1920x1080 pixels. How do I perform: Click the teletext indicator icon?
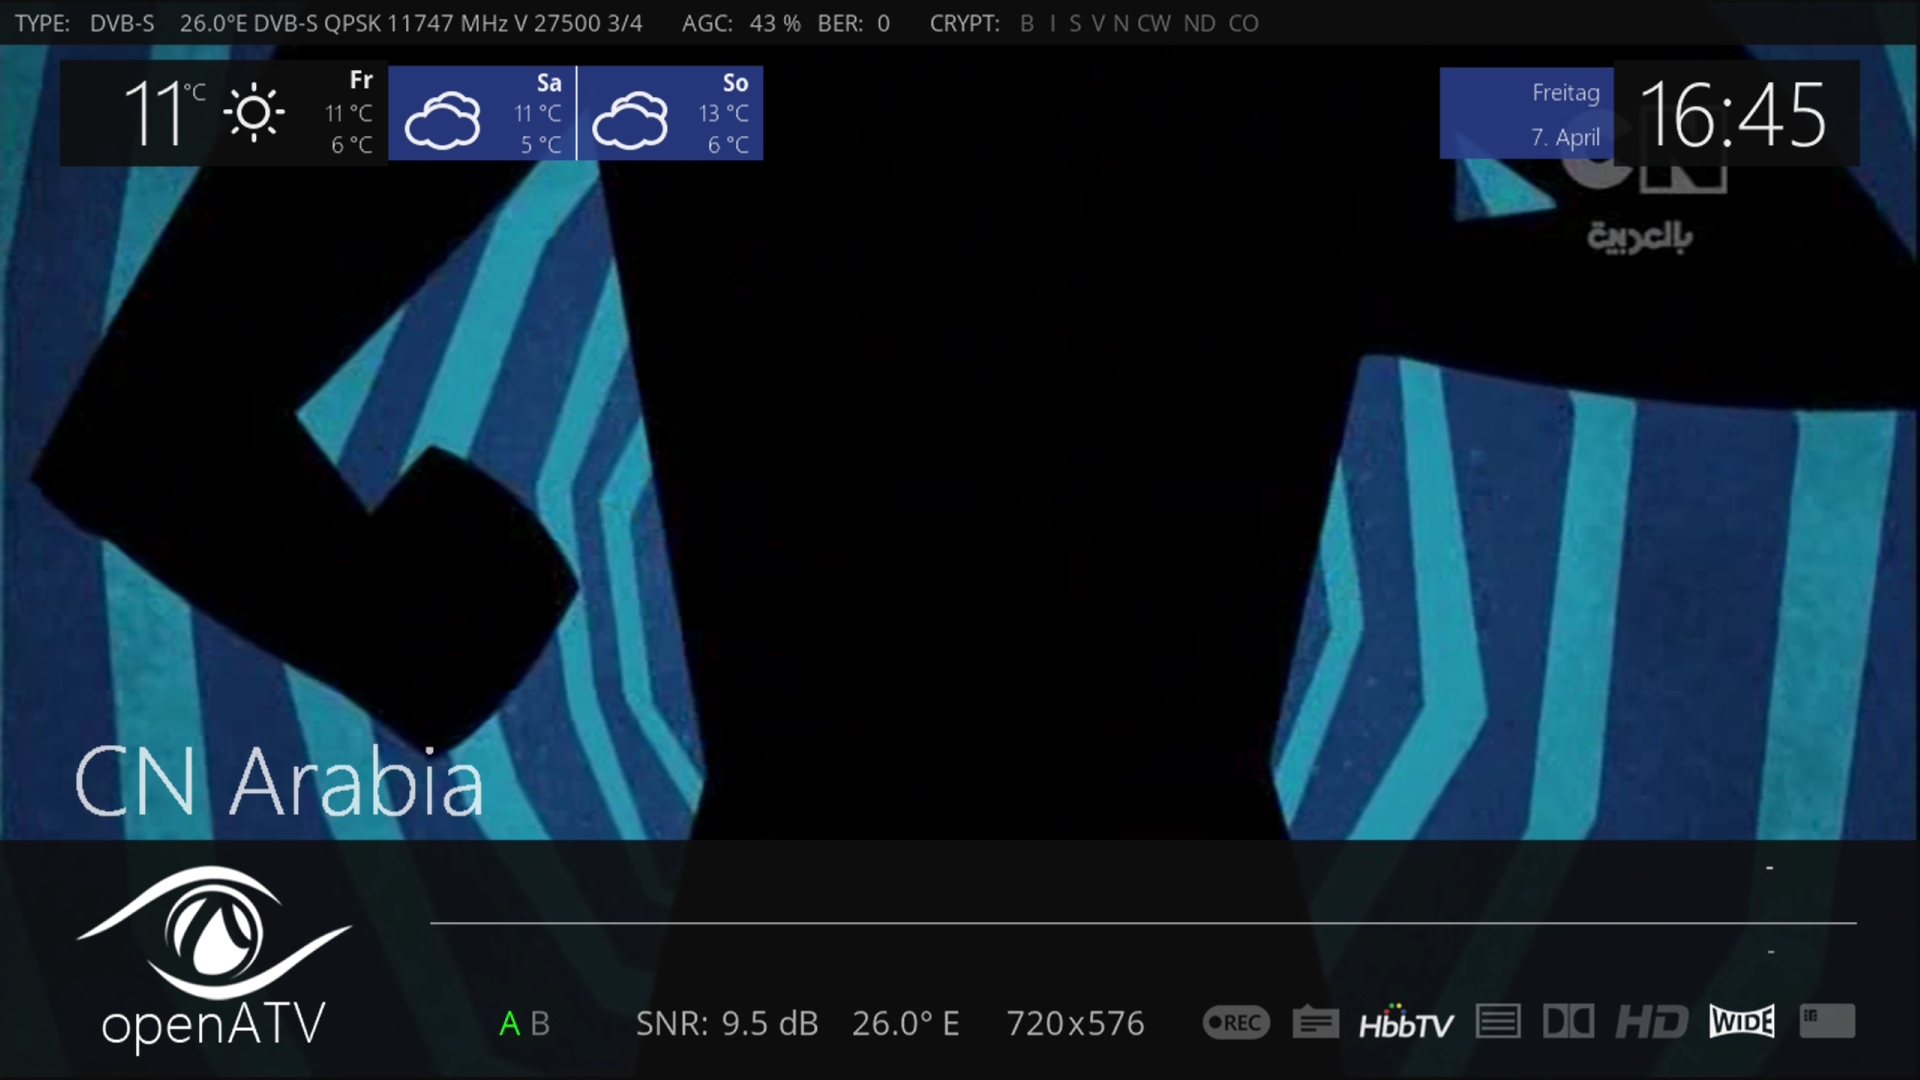coord(1315,1022)
